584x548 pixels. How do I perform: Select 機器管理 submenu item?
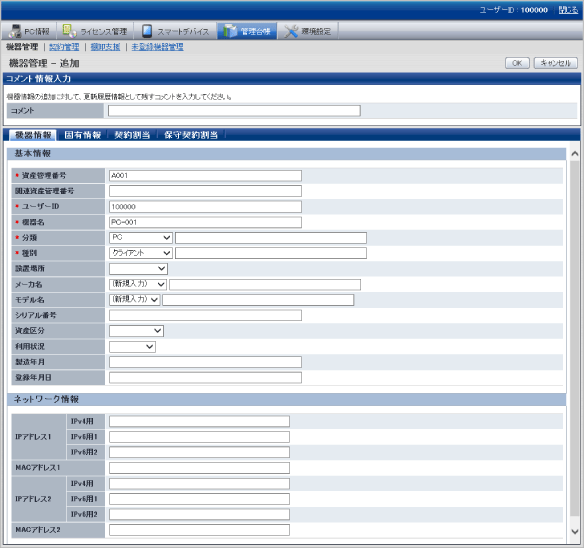[22, 47]
